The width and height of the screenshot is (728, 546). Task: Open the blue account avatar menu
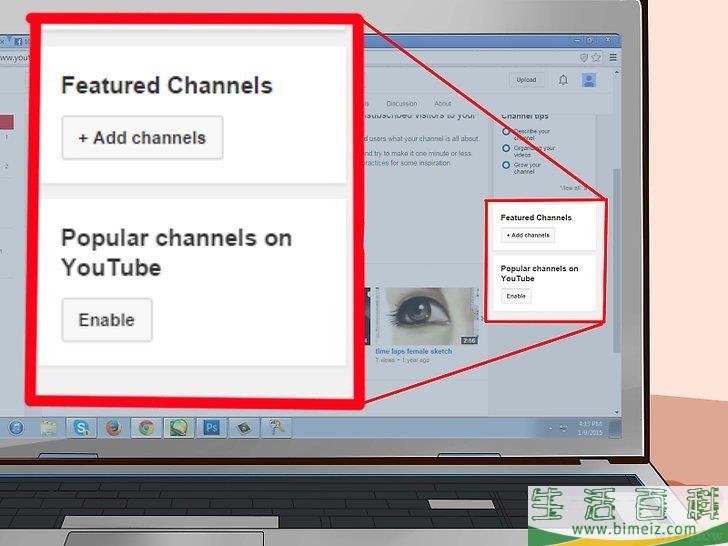coord(589,80)
